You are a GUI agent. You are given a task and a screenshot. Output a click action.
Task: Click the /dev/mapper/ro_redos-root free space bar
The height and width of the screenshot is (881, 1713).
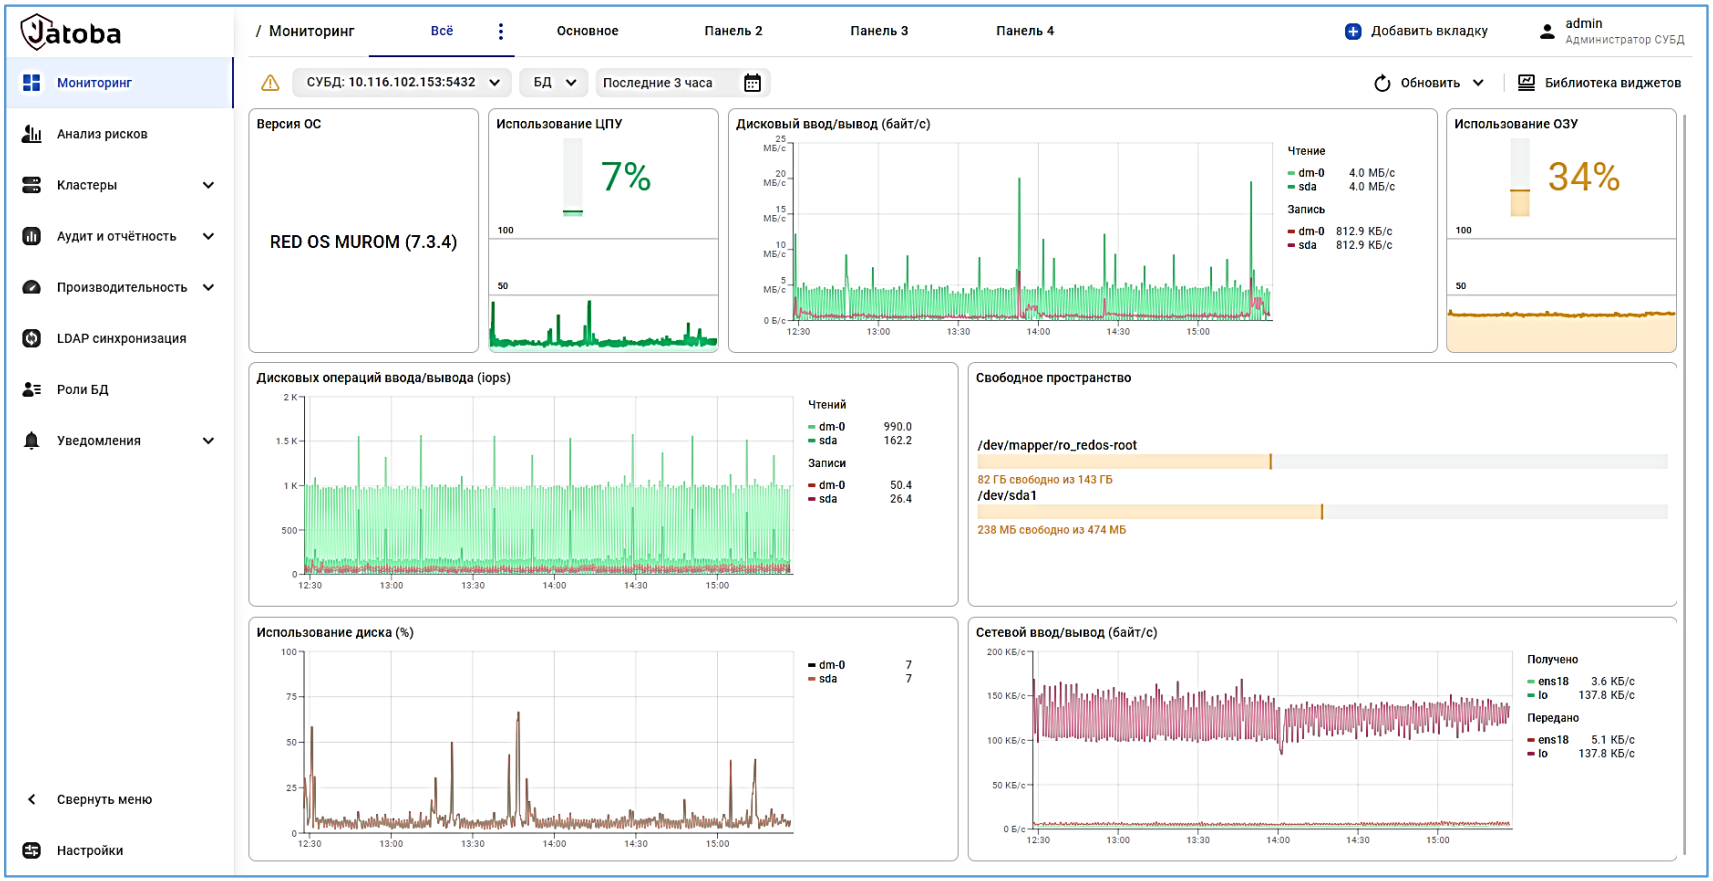(x=1321, y=461)
